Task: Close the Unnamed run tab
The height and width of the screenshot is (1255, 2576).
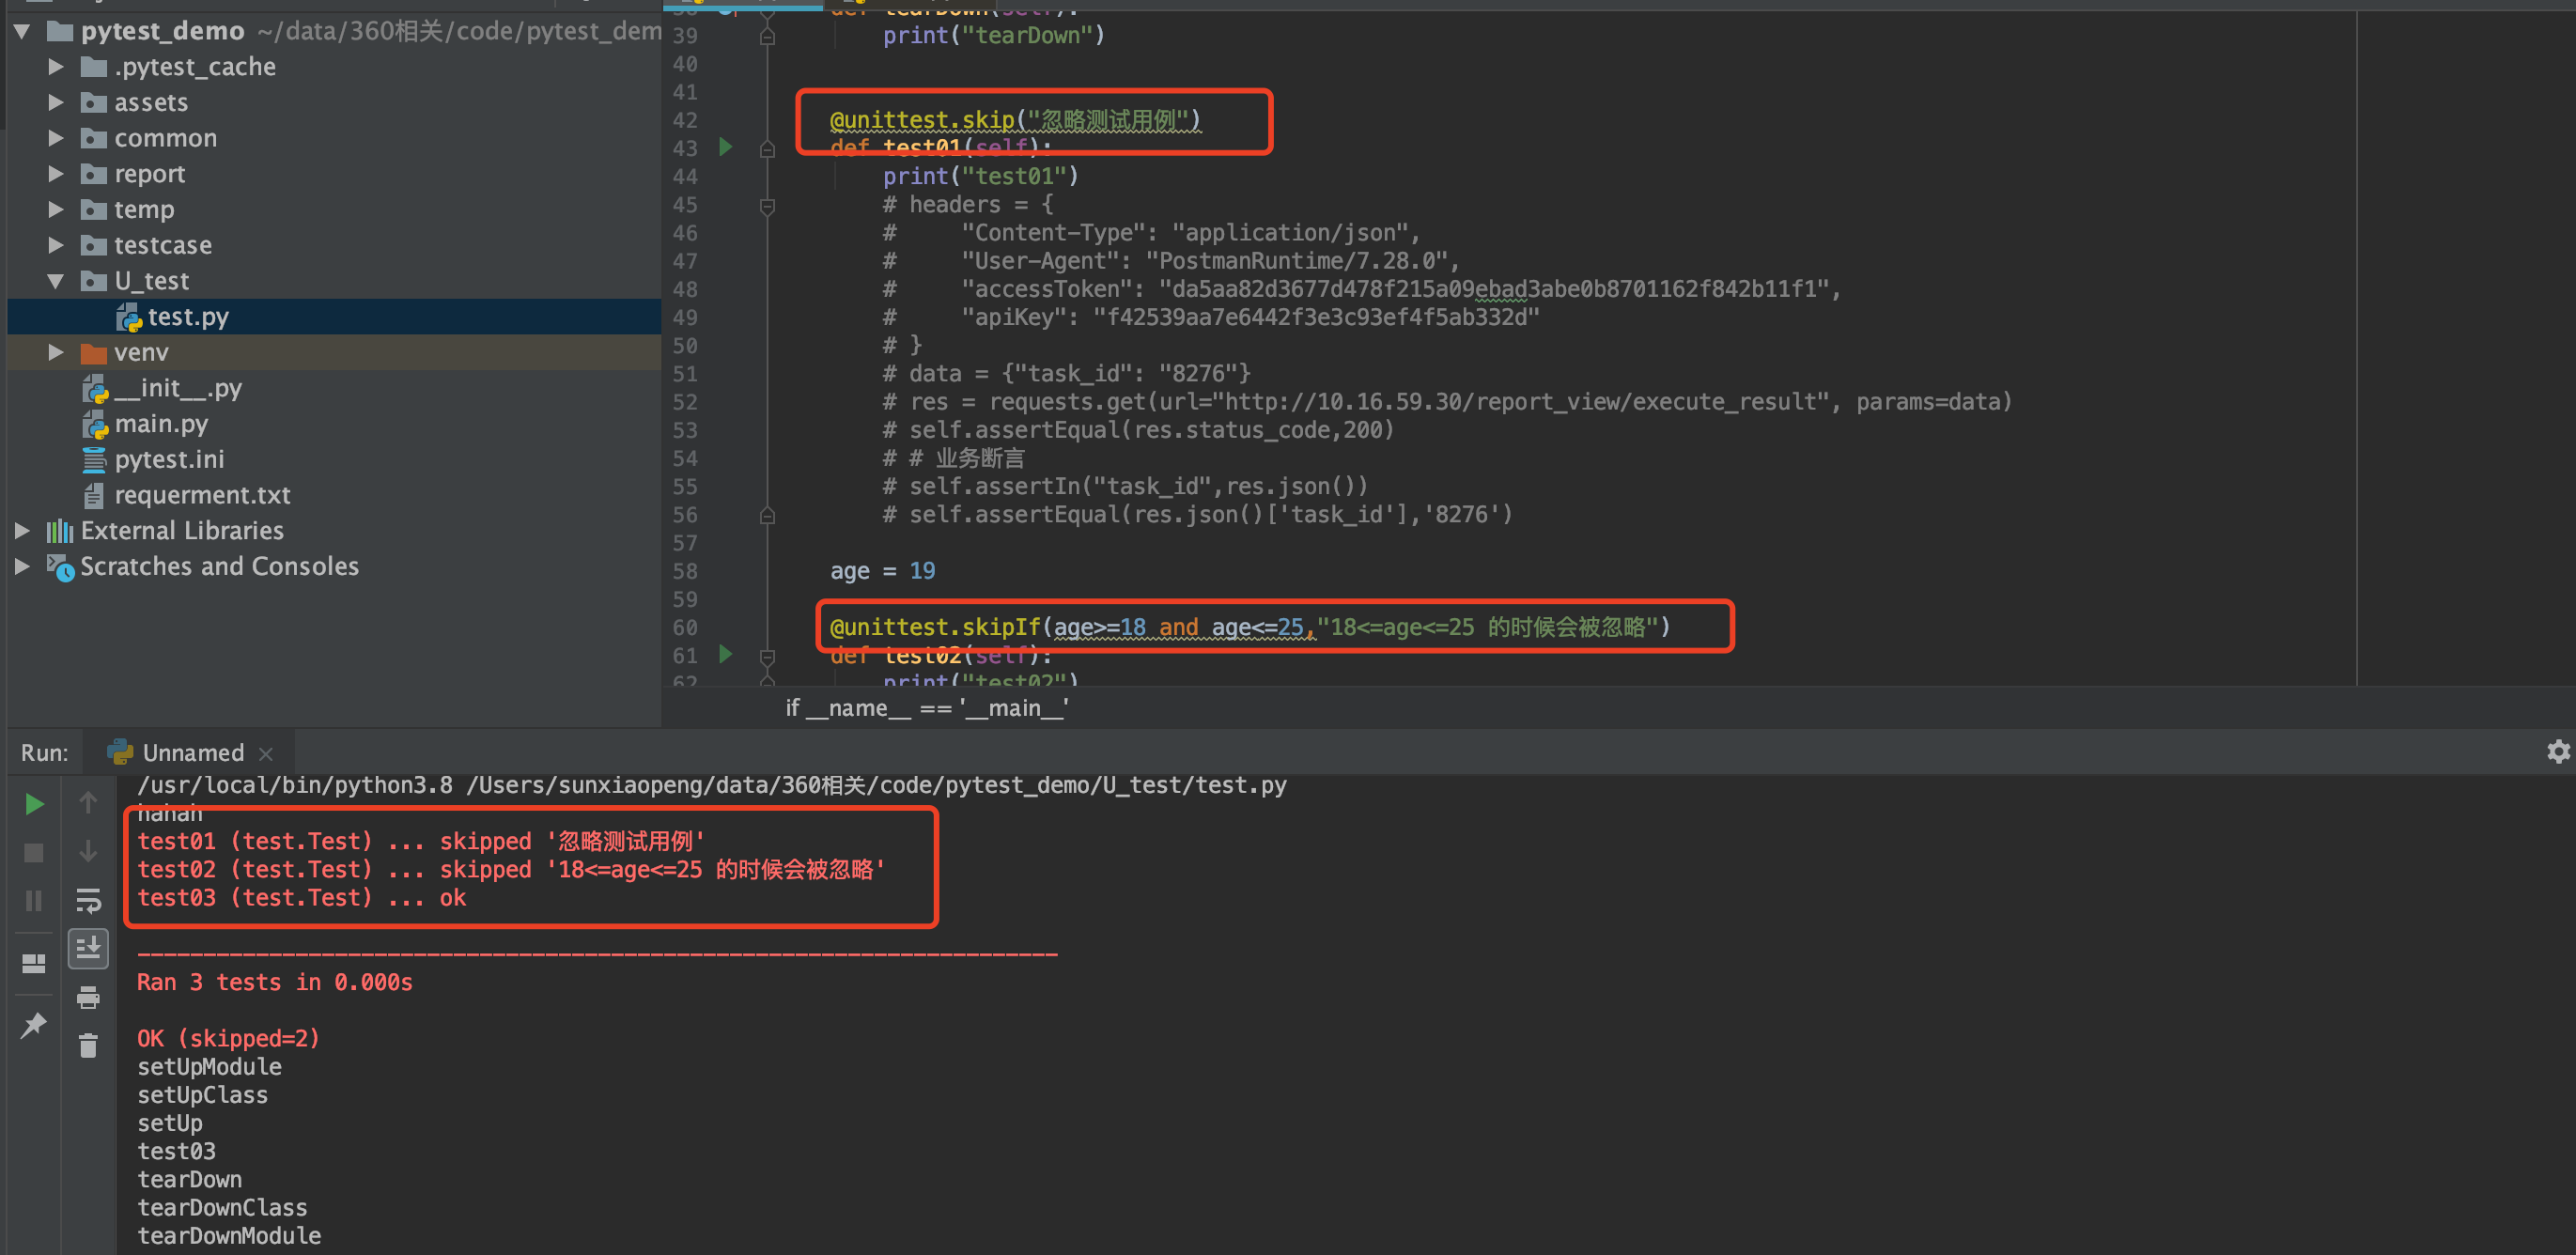Action: coord(266,753)
